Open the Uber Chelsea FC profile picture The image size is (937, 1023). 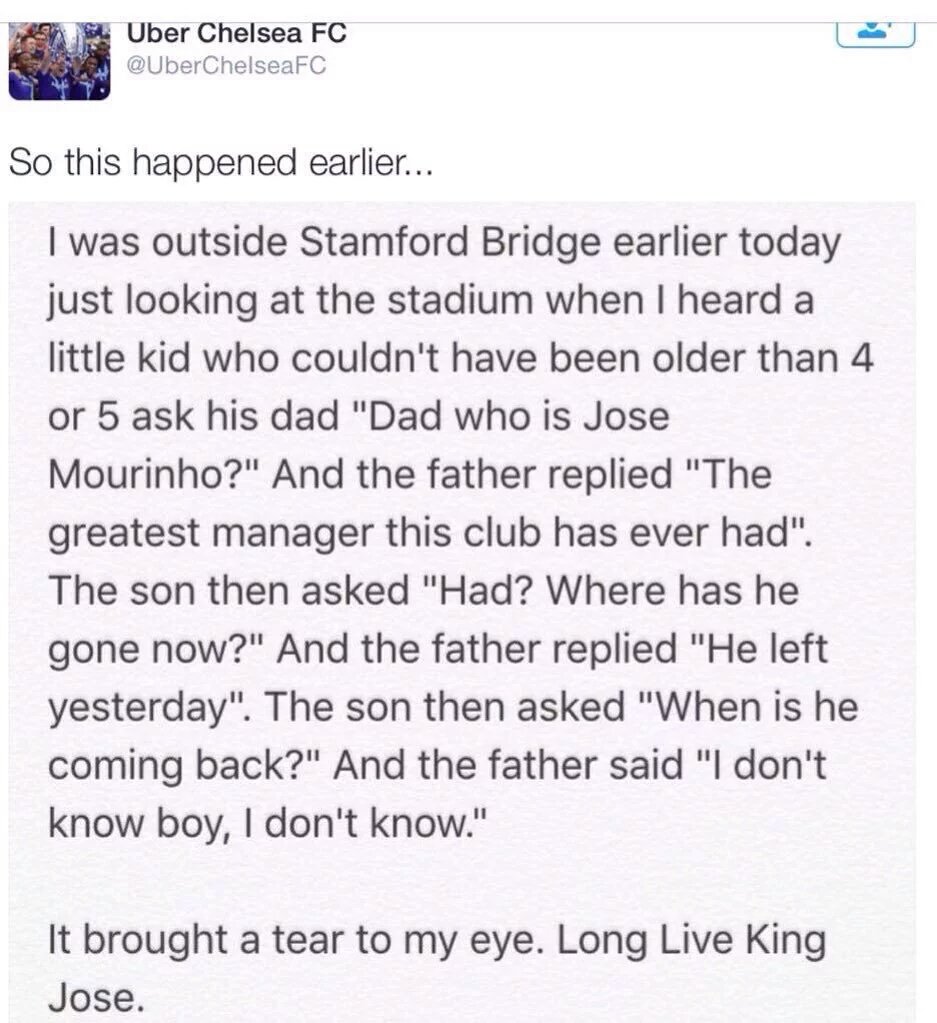tap(59, 61)
